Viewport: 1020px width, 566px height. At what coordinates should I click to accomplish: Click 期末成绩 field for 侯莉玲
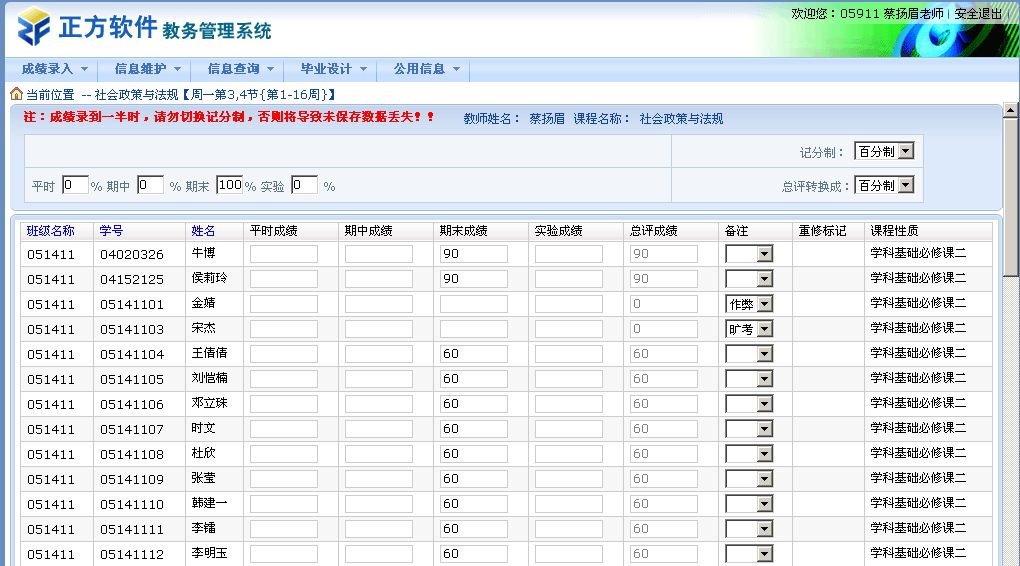point(474,278)
